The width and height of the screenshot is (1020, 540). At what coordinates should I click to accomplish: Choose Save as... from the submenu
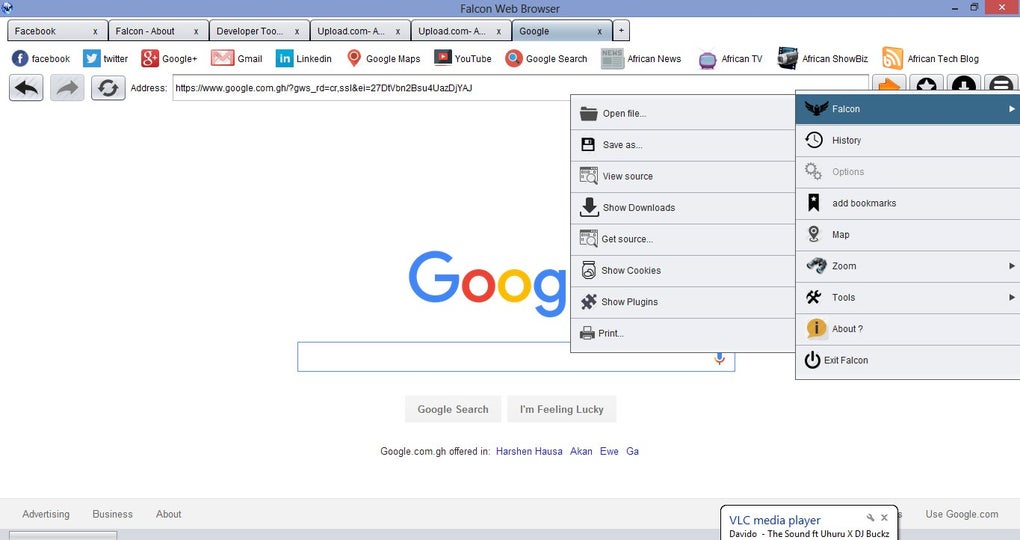point(683,144)
